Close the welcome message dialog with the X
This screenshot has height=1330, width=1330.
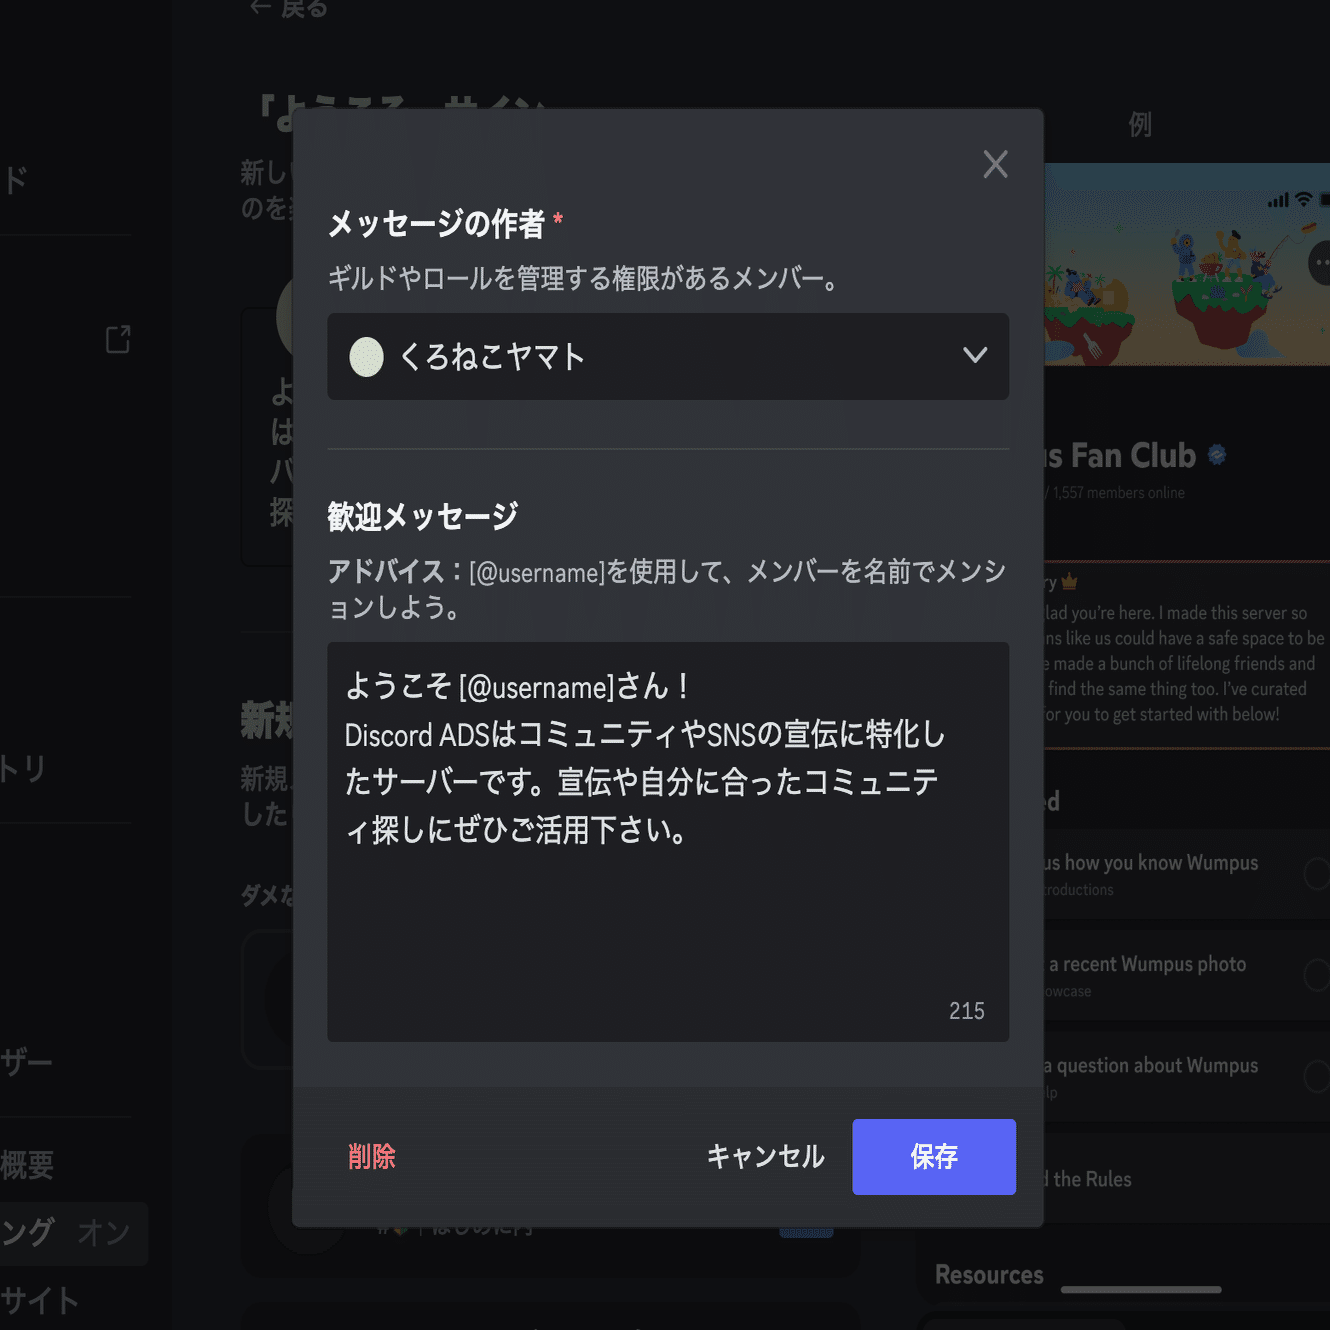click(x=995, y=164)
